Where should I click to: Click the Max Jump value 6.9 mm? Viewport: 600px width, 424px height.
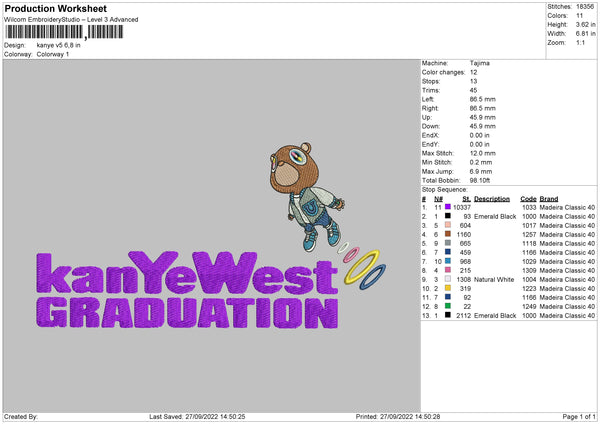click(481, 171)
